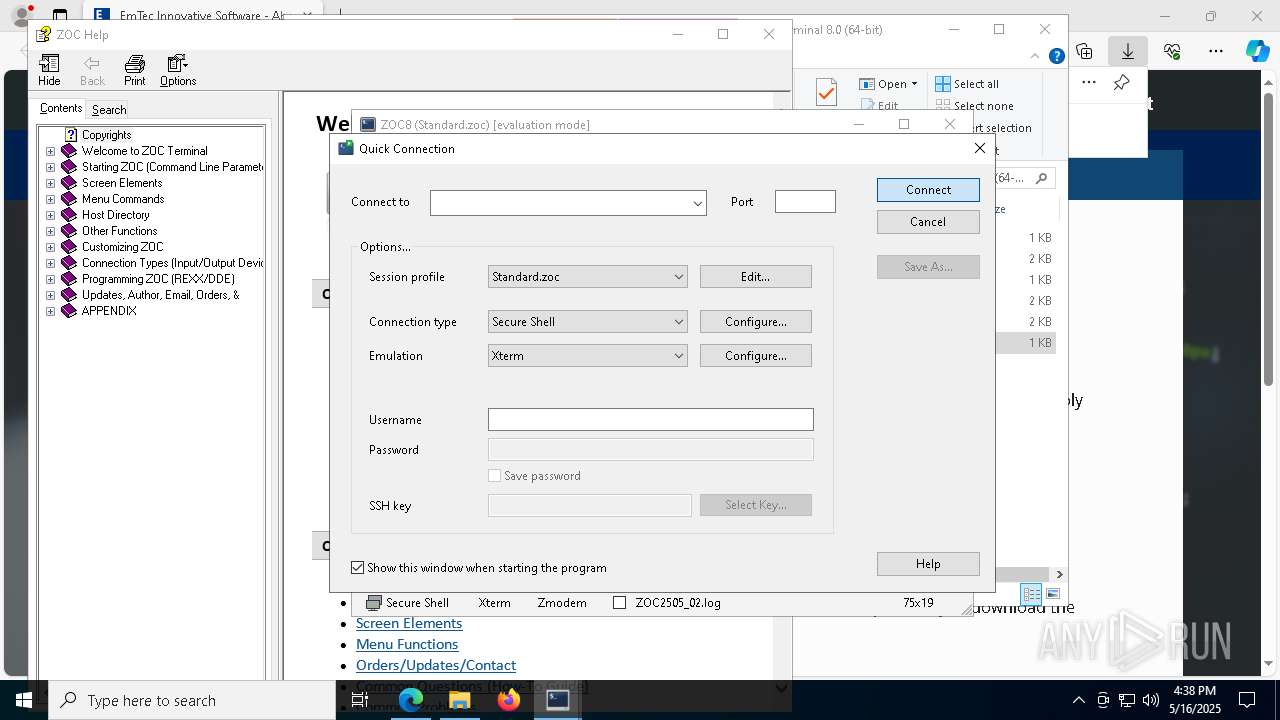The height and width of the screenshot is (720, 1280).
Task: Click the search magnifier in file window
Action: [1041, 178]
